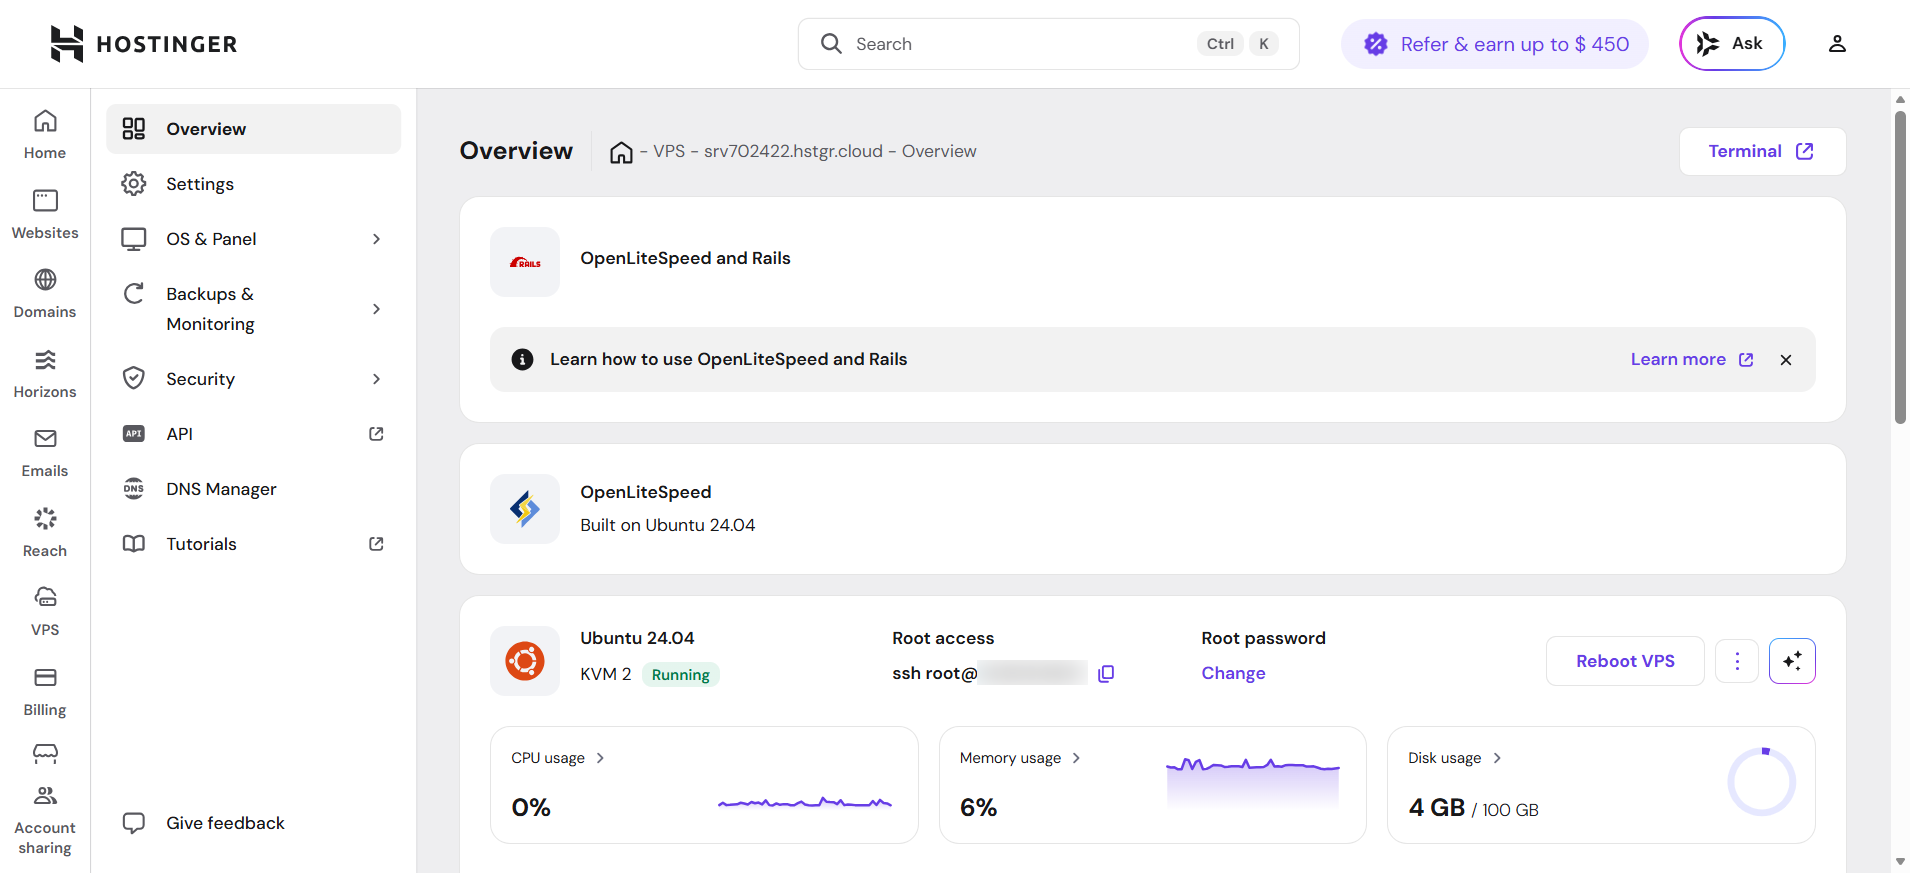Open Billing from the sidebar
1910x873 pixels.
coord(45,691)
